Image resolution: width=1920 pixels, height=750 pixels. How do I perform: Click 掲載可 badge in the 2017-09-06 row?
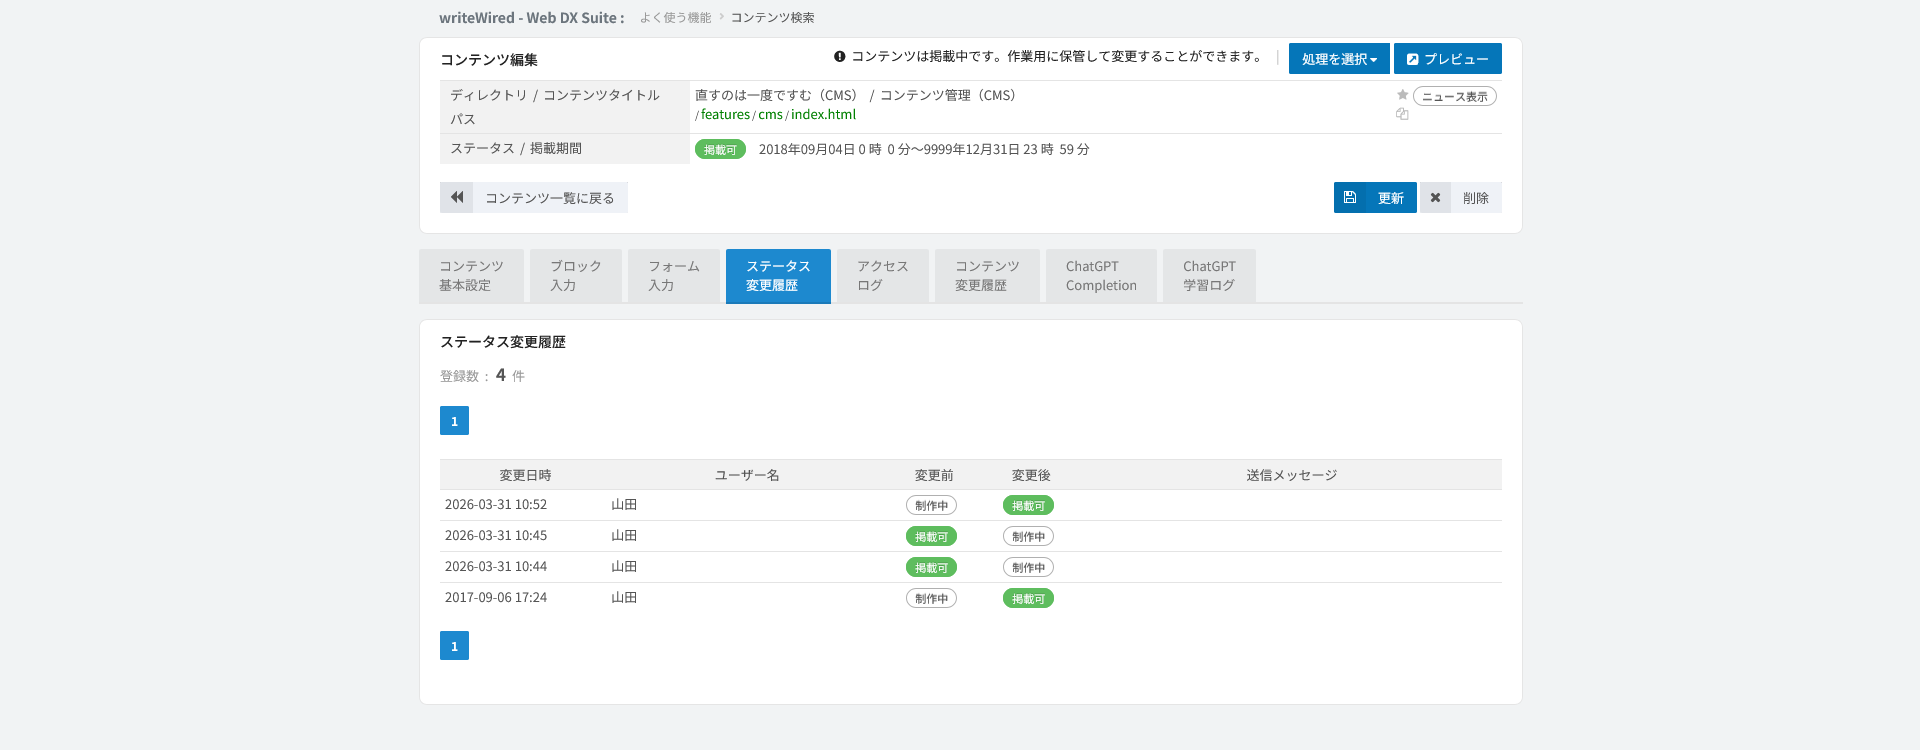click(1028, 599)
